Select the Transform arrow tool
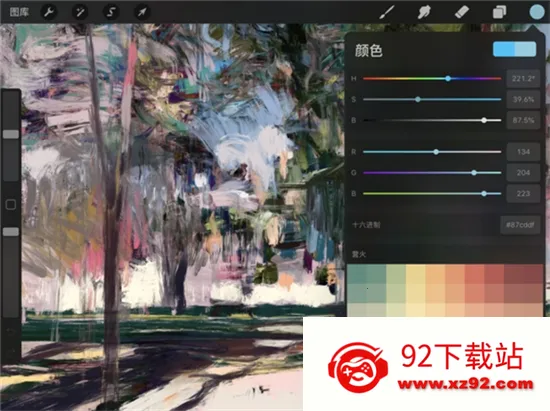This screenshot has width=550, height=411. point(142,12)
